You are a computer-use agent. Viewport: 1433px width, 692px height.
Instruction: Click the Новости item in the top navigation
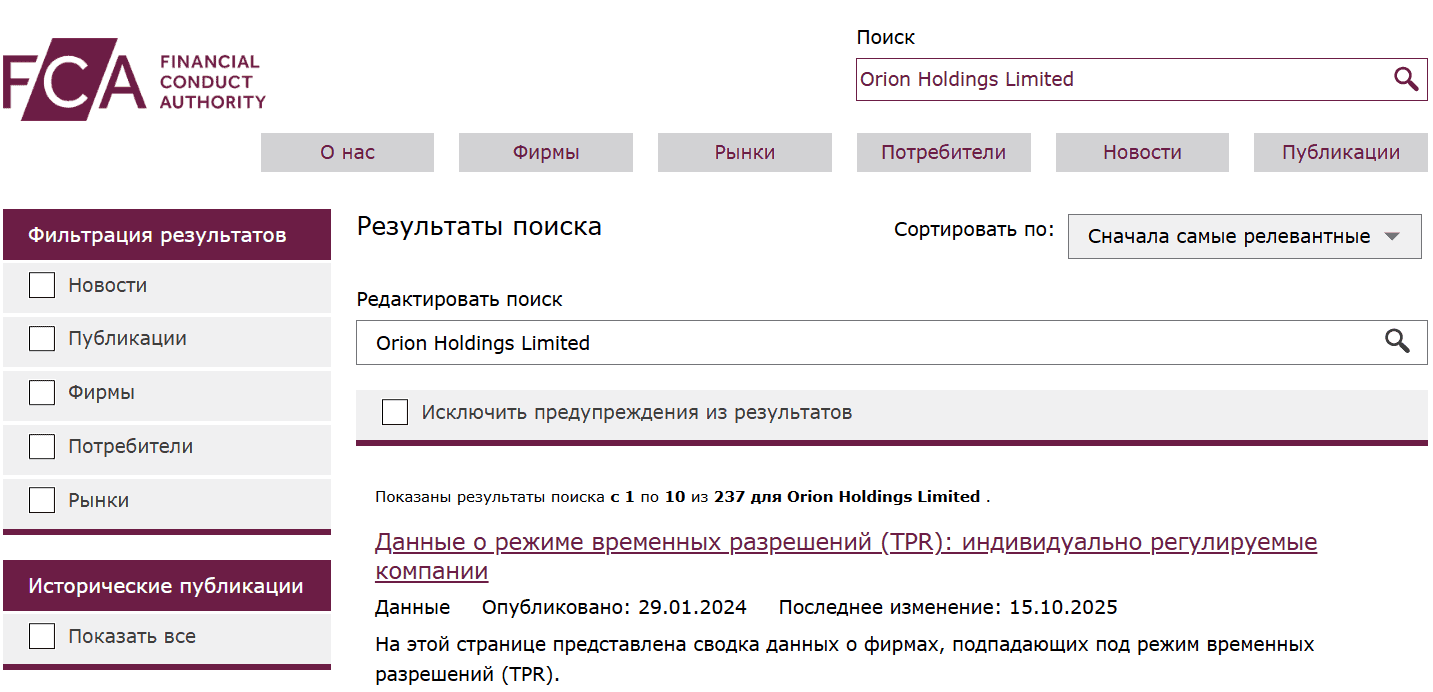[x=1142, y=152]
